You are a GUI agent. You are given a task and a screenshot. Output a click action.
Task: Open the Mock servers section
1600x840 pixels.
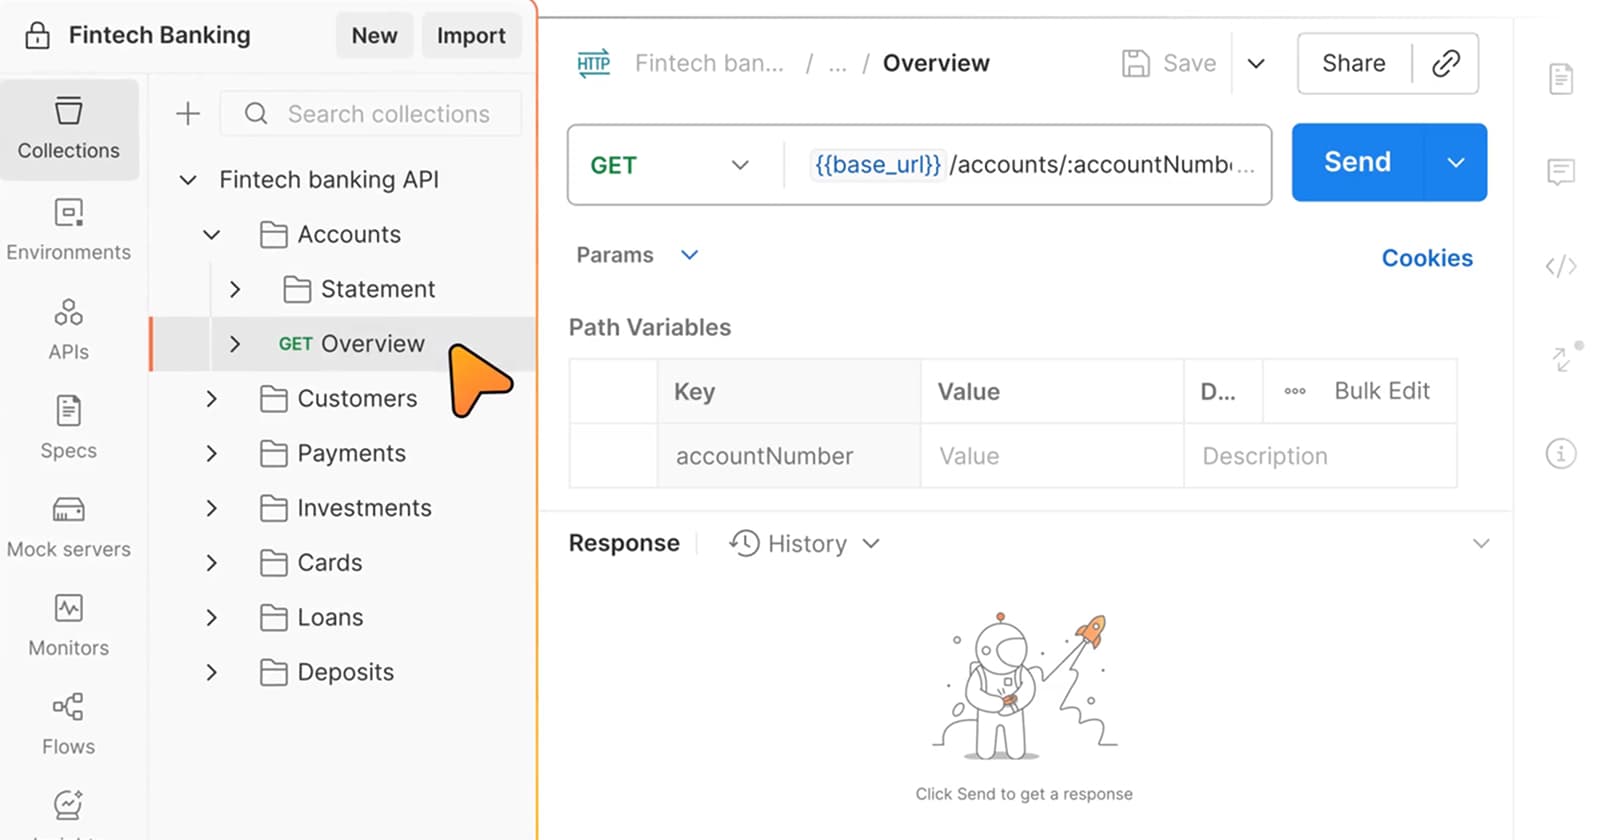click(x=69, y=527)
